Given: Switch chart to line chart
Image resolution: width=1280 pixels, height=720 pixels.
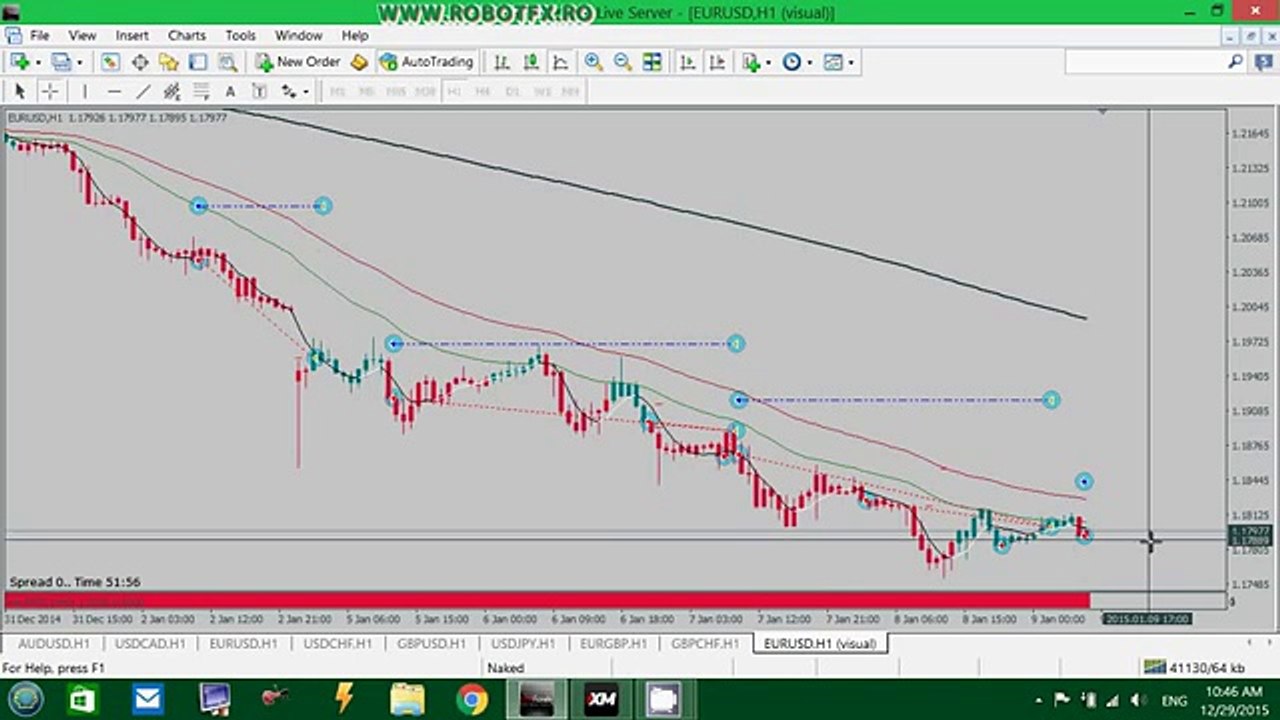Looking at the screenshot, I should click(x=561, y=62).
